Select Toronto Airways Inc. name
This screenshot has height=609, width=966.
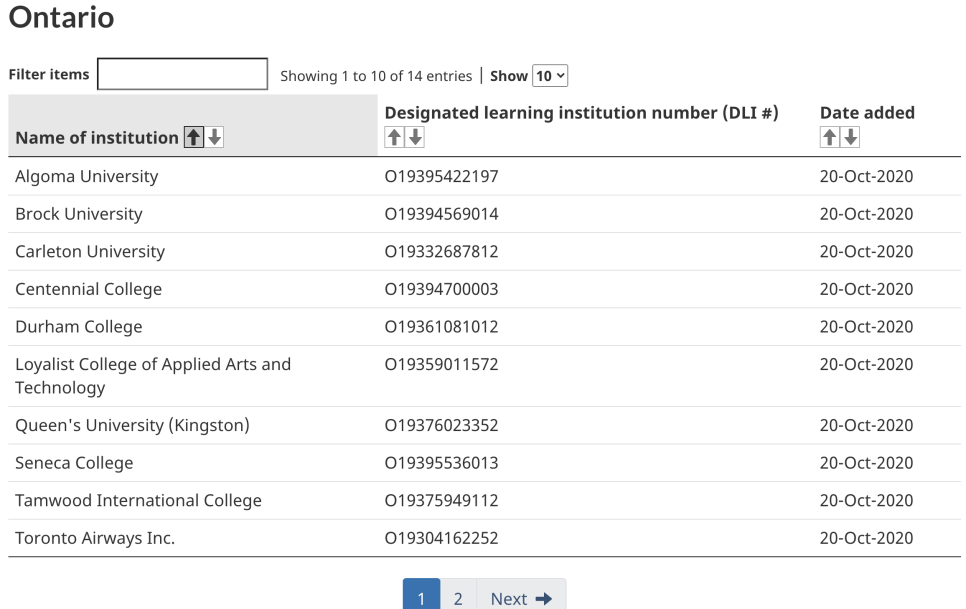point(95,538)
